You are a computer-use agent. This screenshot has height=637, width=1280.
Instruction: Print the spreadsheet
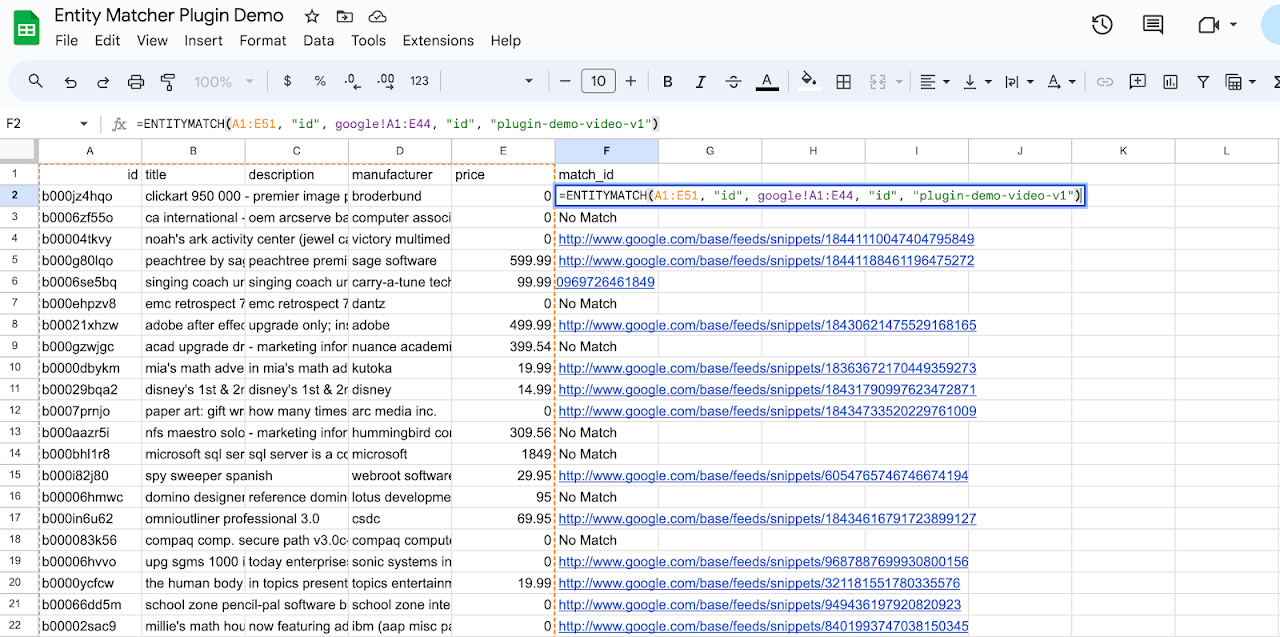pyautogui.click(x=136, y=82)
